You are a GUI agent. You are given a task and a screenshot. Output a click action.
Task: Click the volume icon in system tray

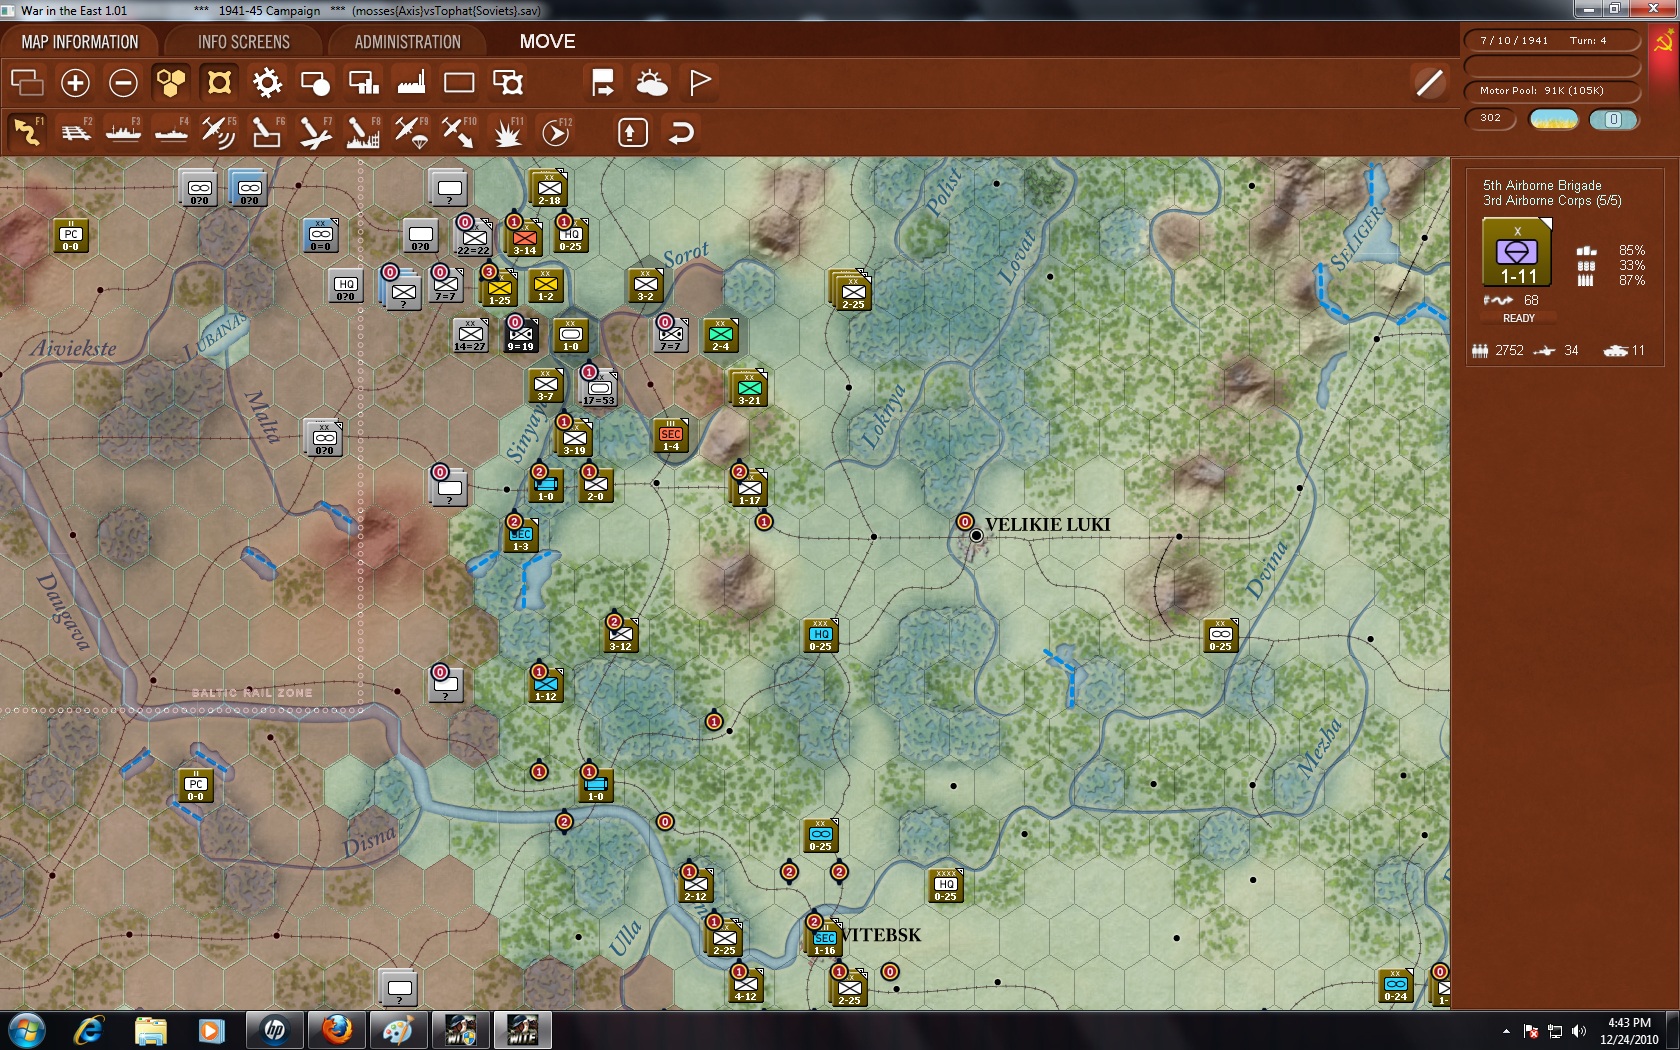click(1579, 1031)
